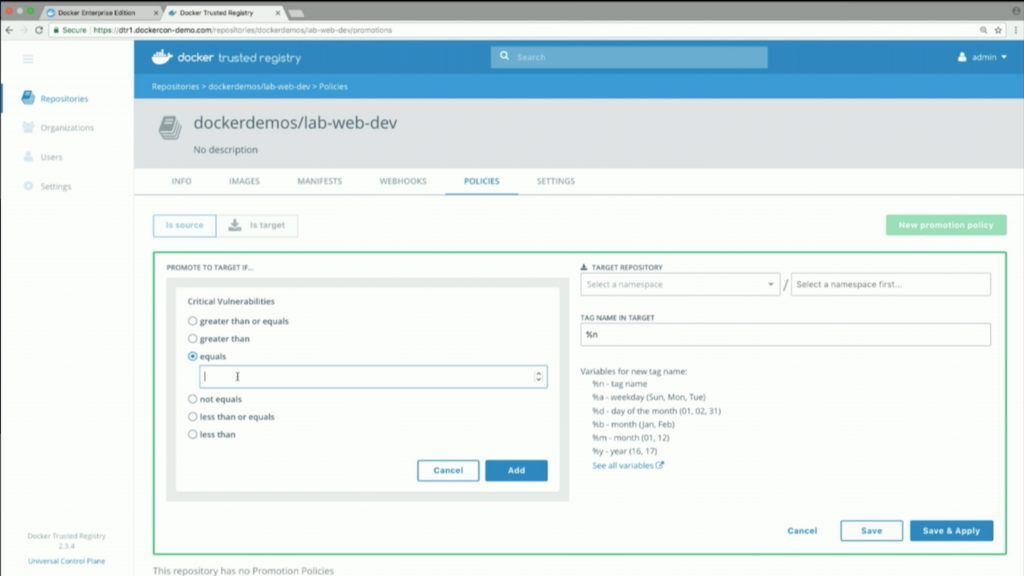Image resolution: width=1024 pixels, height=576 pixels.
Task: Click the Save button
Action: pyautogui.click(x=871, y=530)
